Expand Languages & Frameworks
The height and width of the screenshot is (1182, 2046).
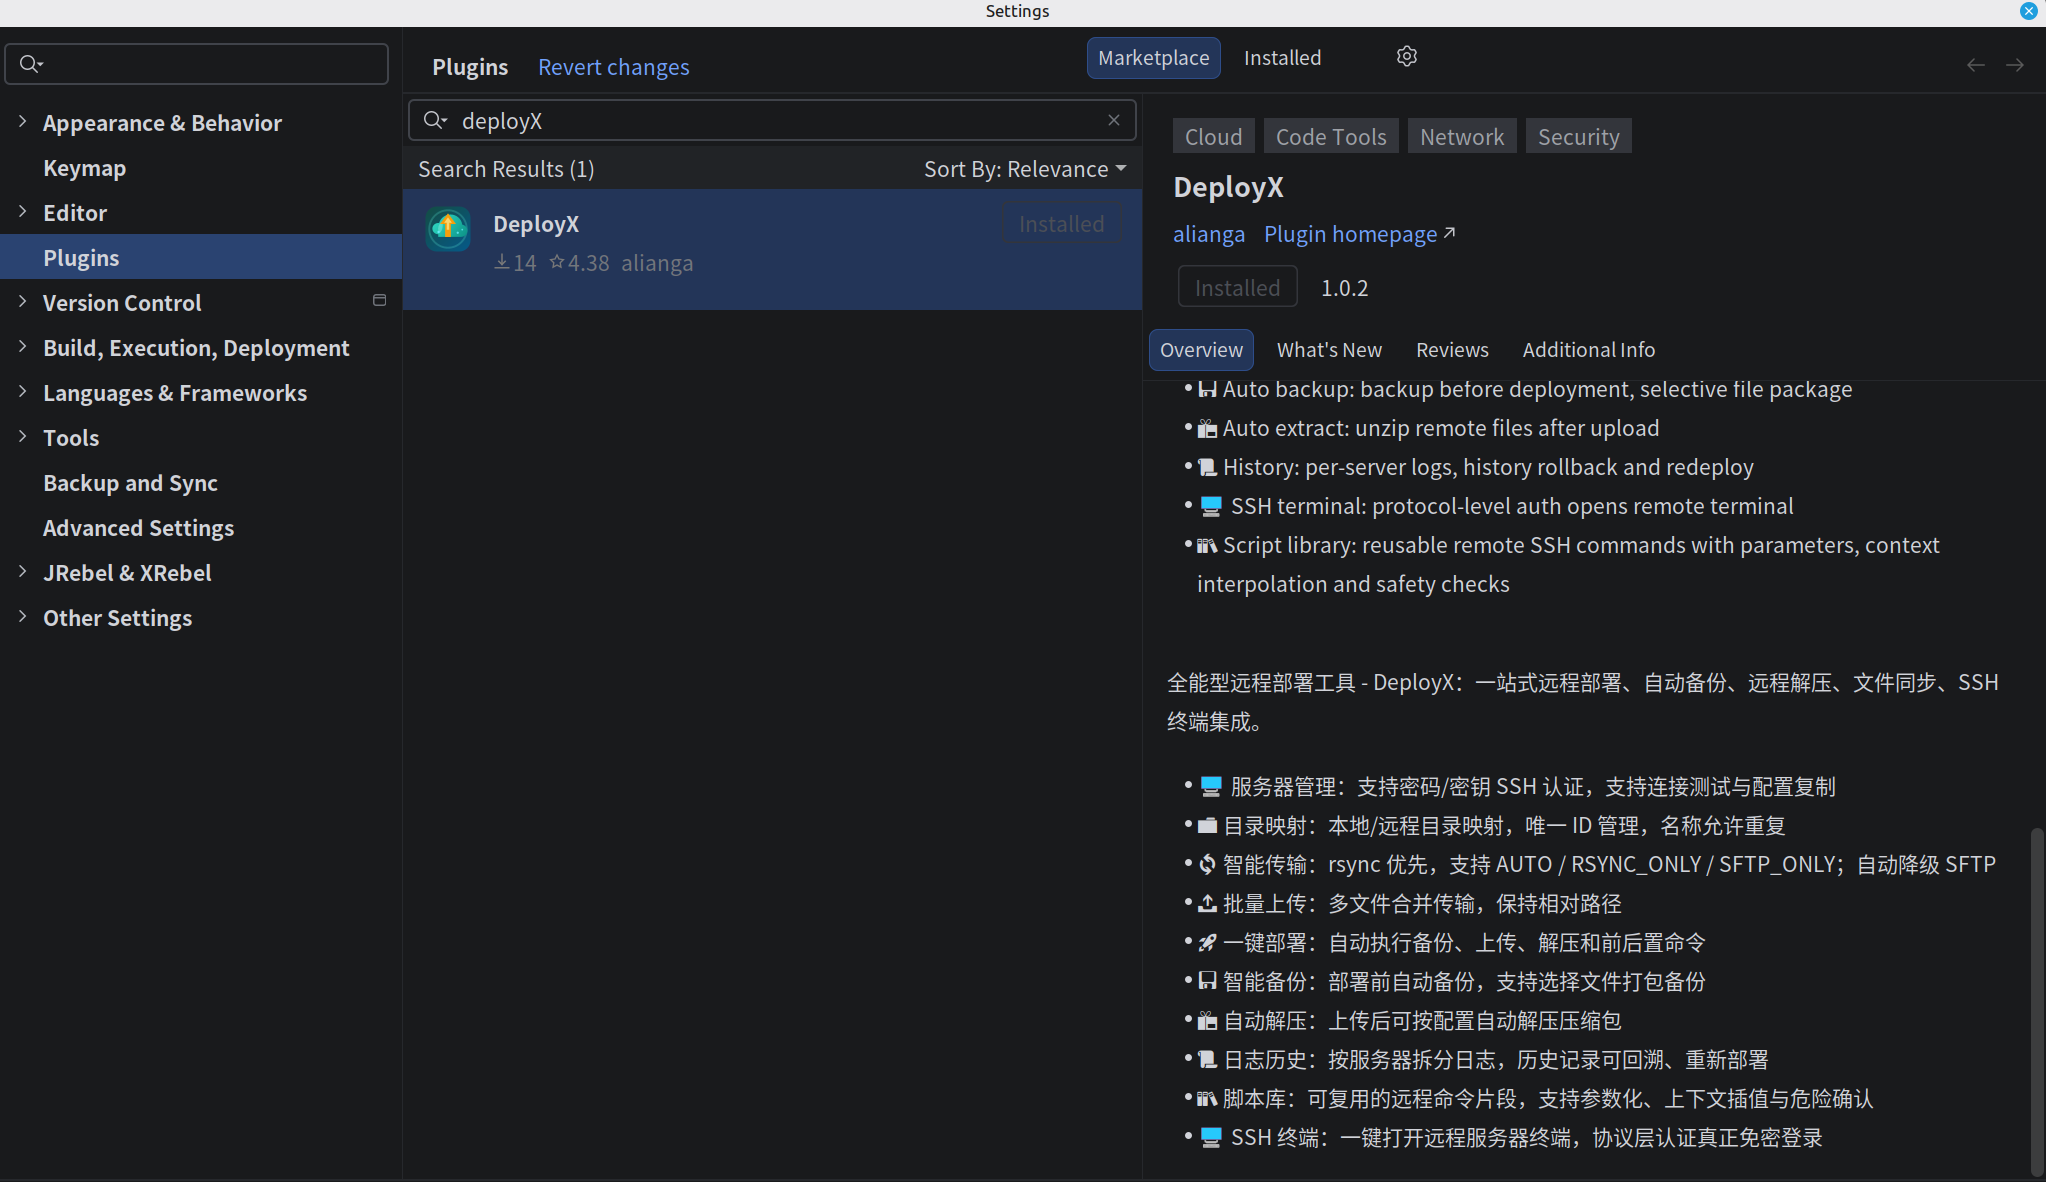(x=22, y=392)
